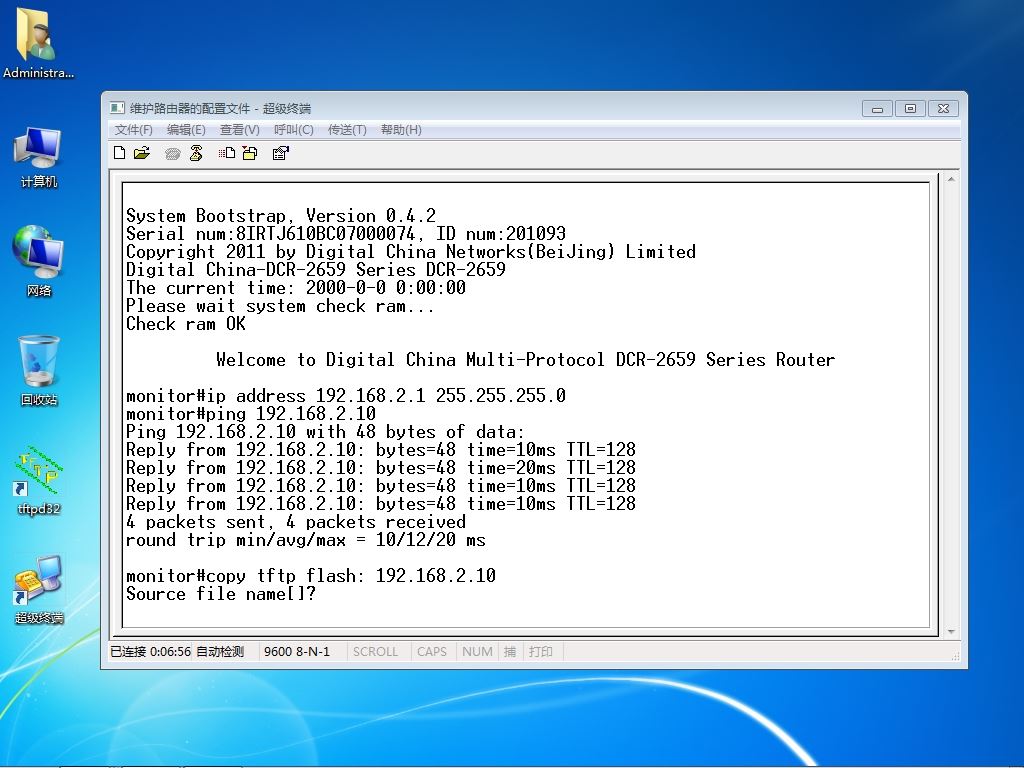
Task: Click '4 packets sent, 4 packets received' line
Action: click(296, 522)
